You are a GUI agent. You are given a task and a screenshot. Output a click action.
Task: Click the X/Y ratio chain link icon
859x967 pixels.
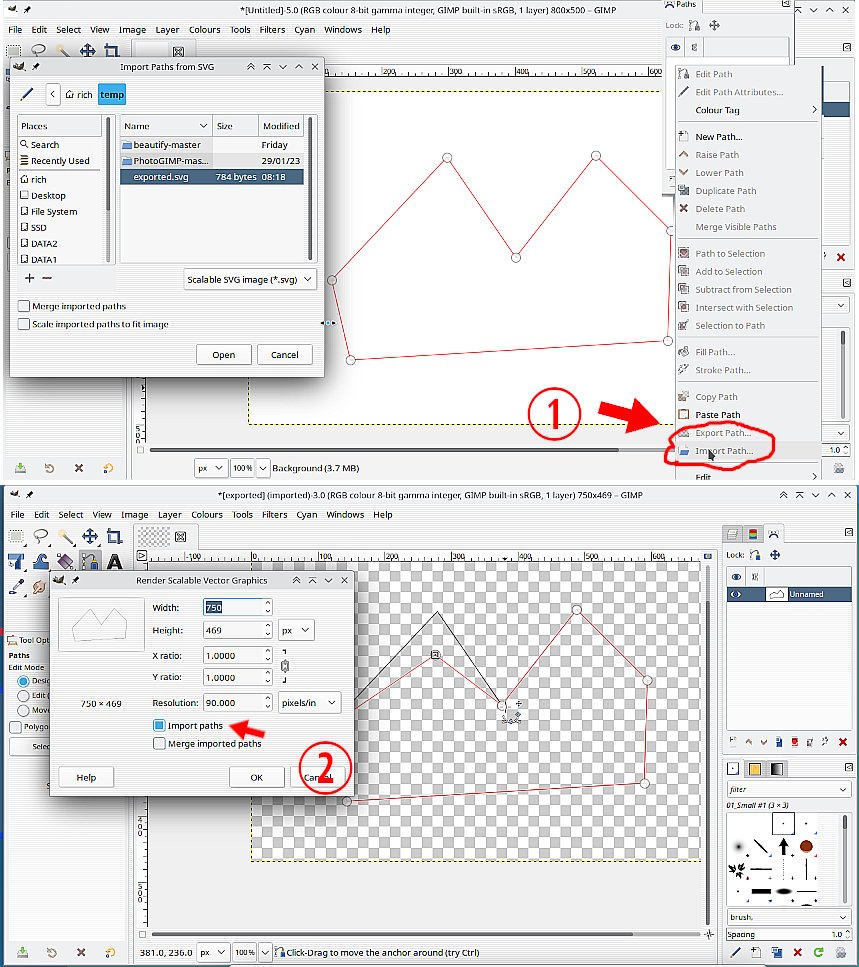point(285,666)
